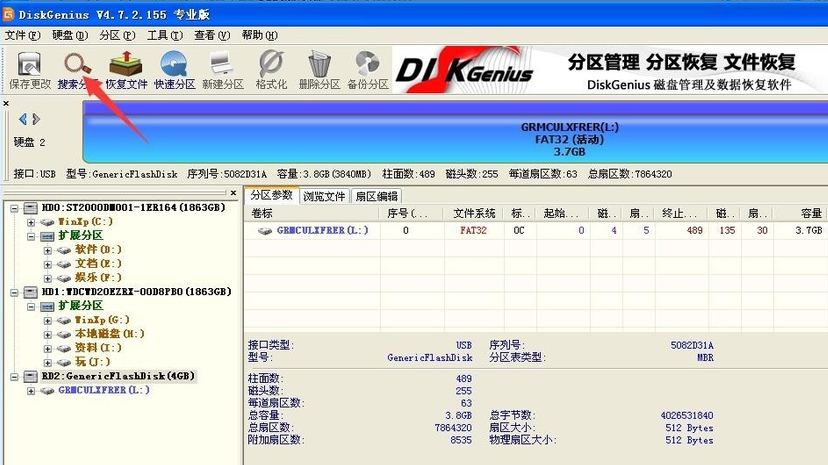Click the Format (格式化) toolbar icon
The width and height of the screenshot is (828, 465).
coord(271,70)
